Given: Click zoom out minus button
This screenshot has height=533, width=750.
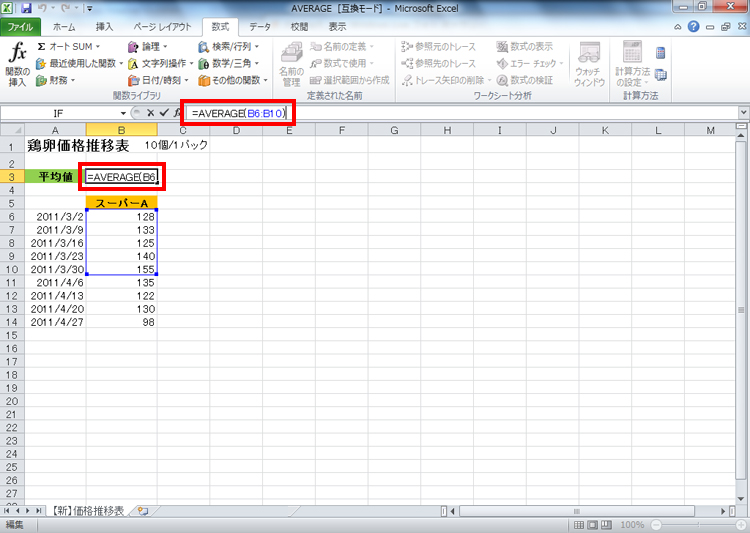Looking at the screenshot, I should [656, 525].
